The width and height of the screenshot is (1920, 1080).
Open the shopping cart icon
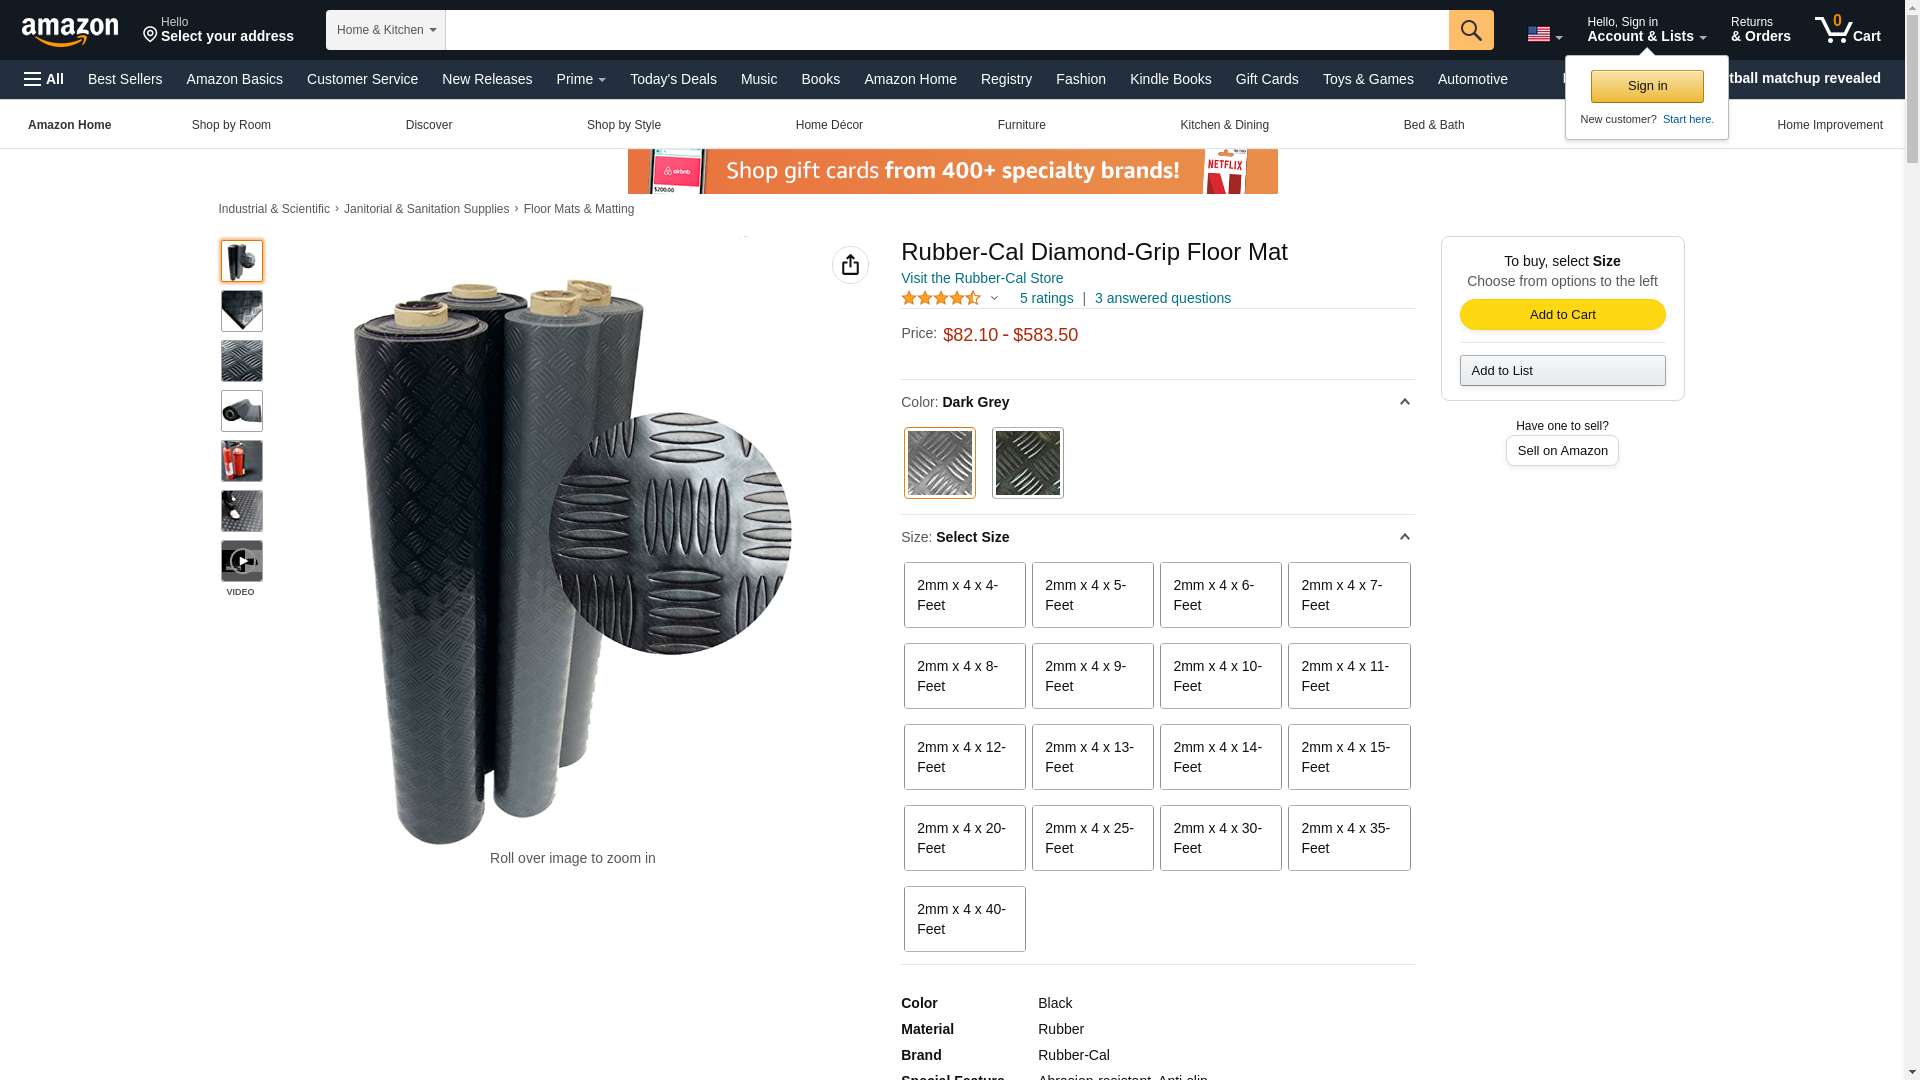click(x=1848, y=30)
